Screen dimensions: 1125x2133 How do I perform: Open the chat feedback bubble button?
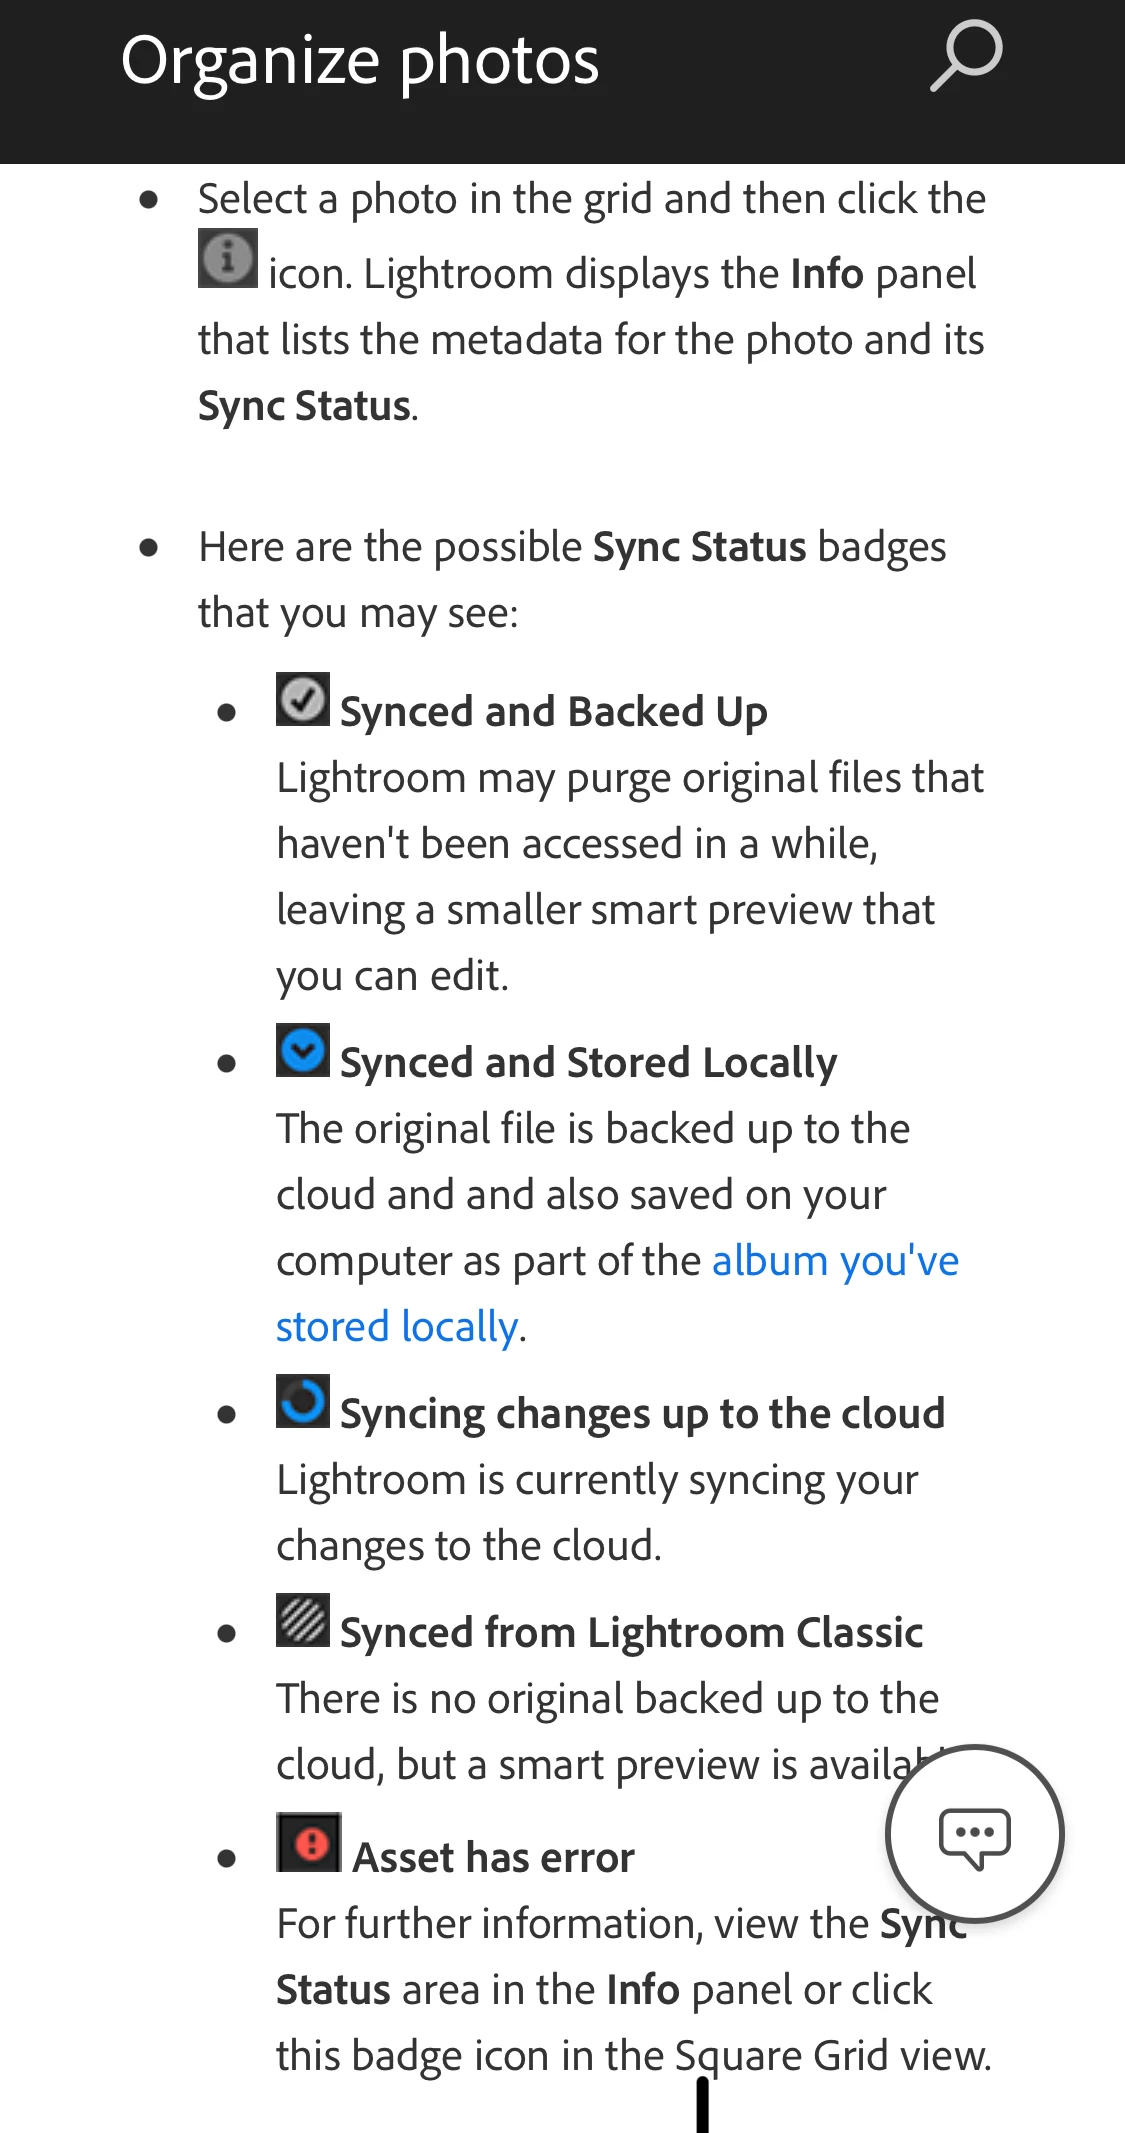pyautogui.click(x=974, y=1835)
